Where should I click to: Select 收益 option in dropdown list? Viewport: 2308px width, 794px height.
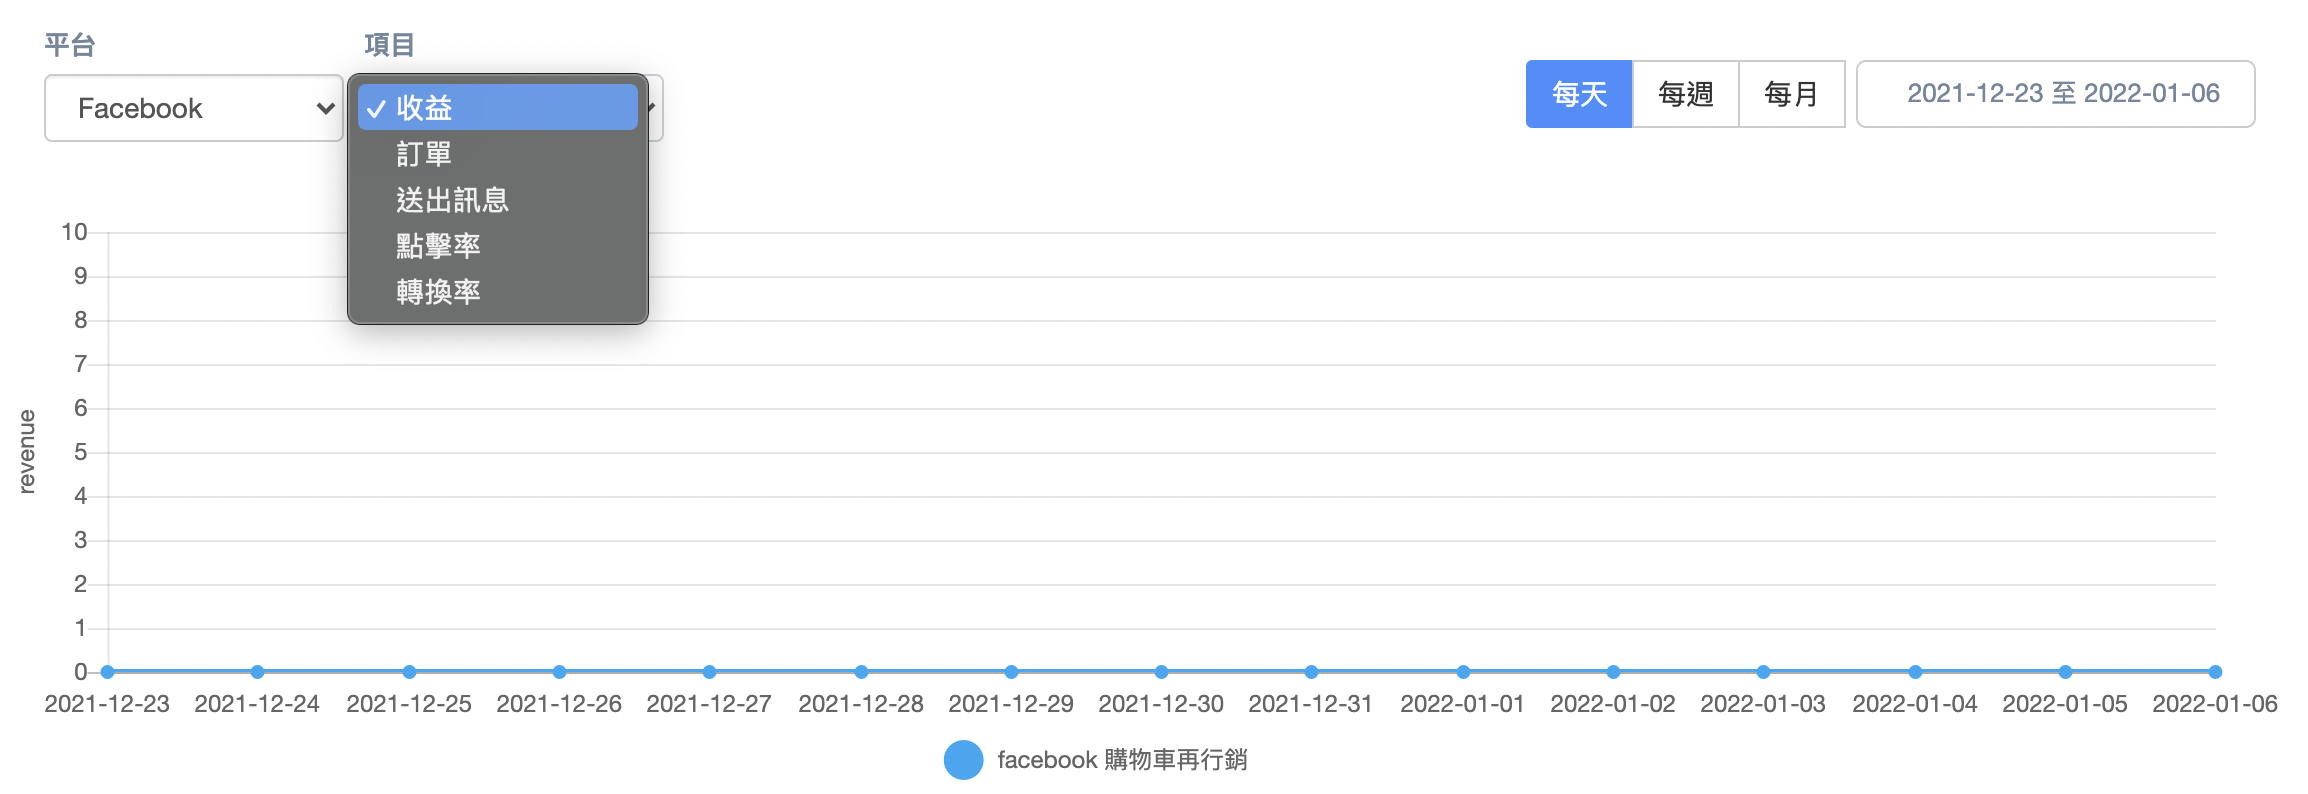[497, 107]
